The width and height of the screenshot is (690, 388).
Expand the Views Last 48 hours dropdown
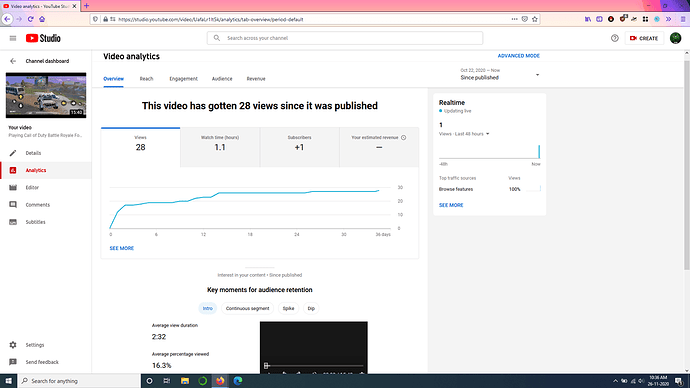464,134
